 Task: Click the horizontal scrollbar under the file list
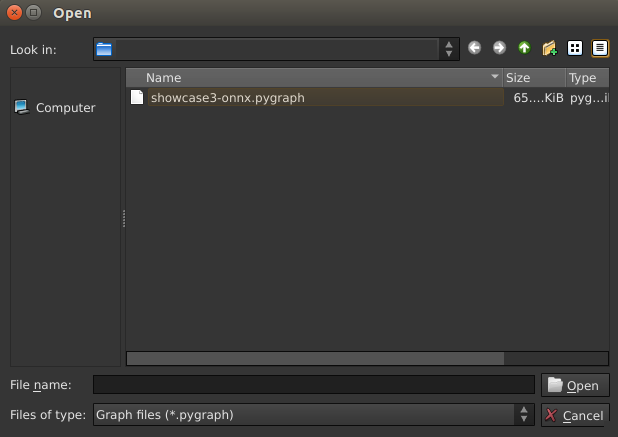(x=315, y=357)
